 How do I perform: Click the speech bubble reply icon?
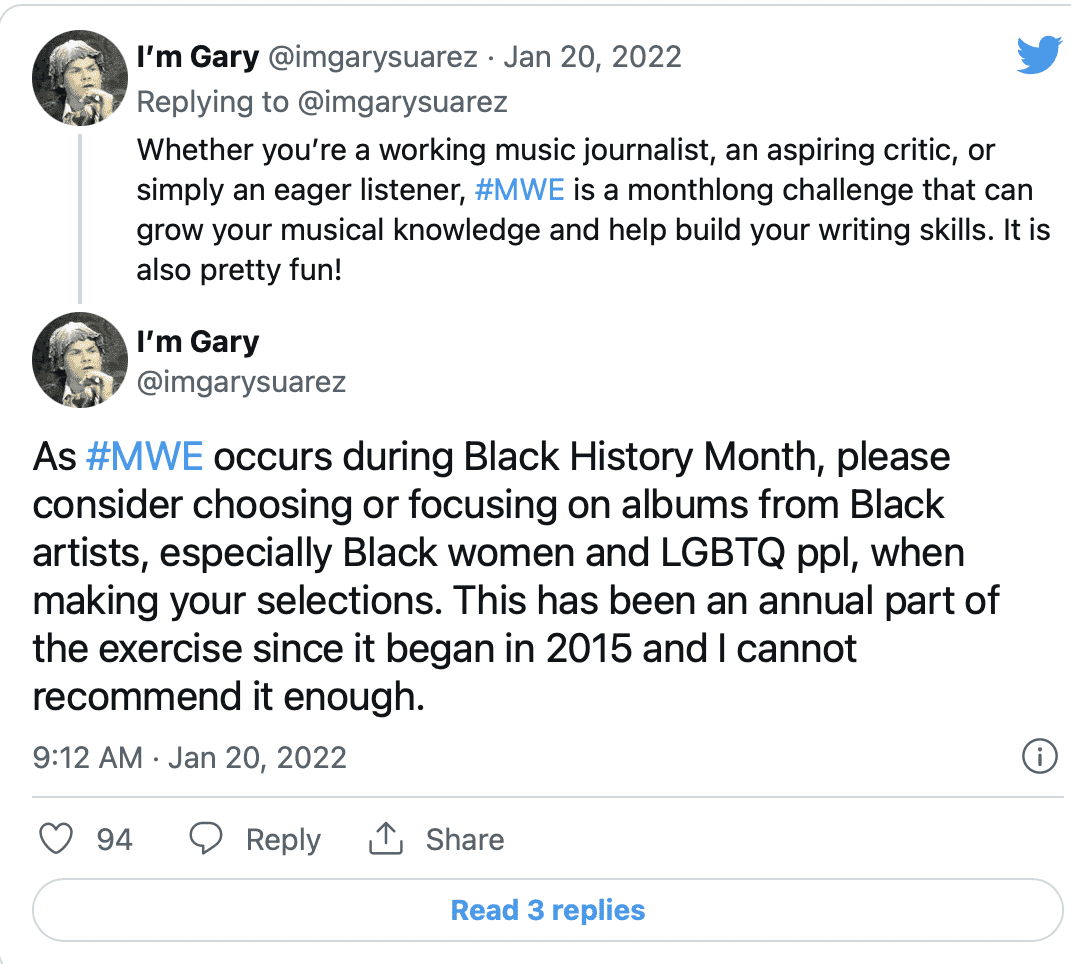pos(205,839)
